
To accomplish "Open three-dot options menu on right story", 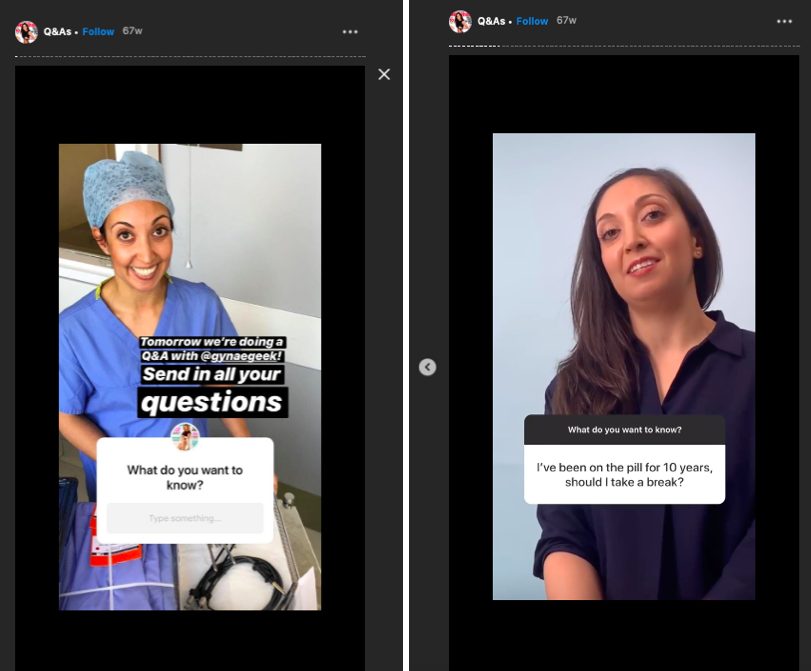I will click(784, 21).
